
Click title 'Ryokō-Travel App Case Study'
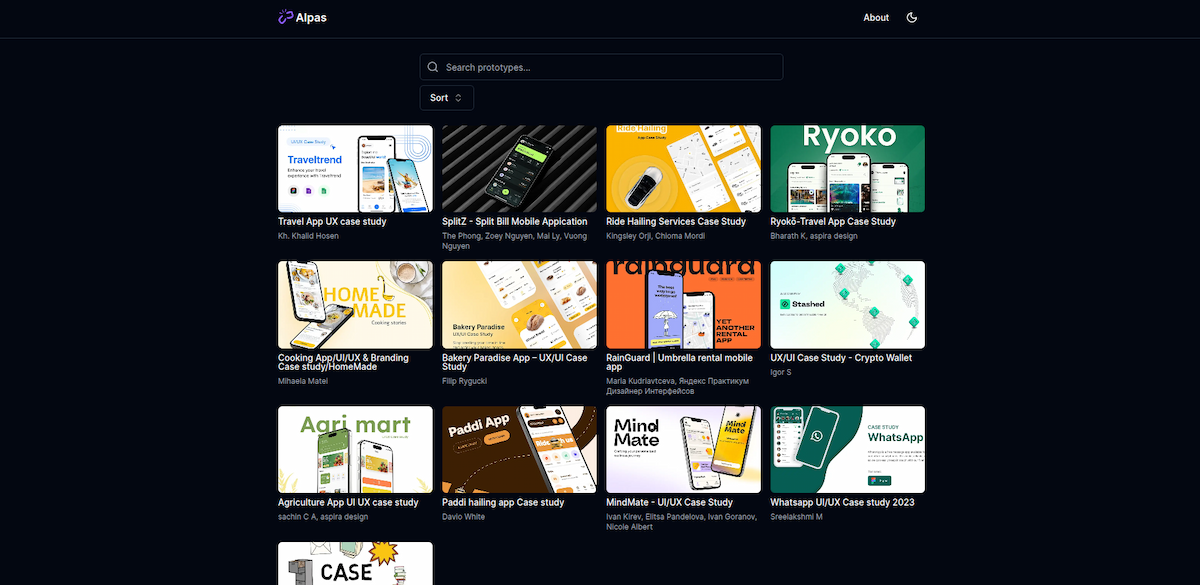pyautogui.click(x=833, y=222)
